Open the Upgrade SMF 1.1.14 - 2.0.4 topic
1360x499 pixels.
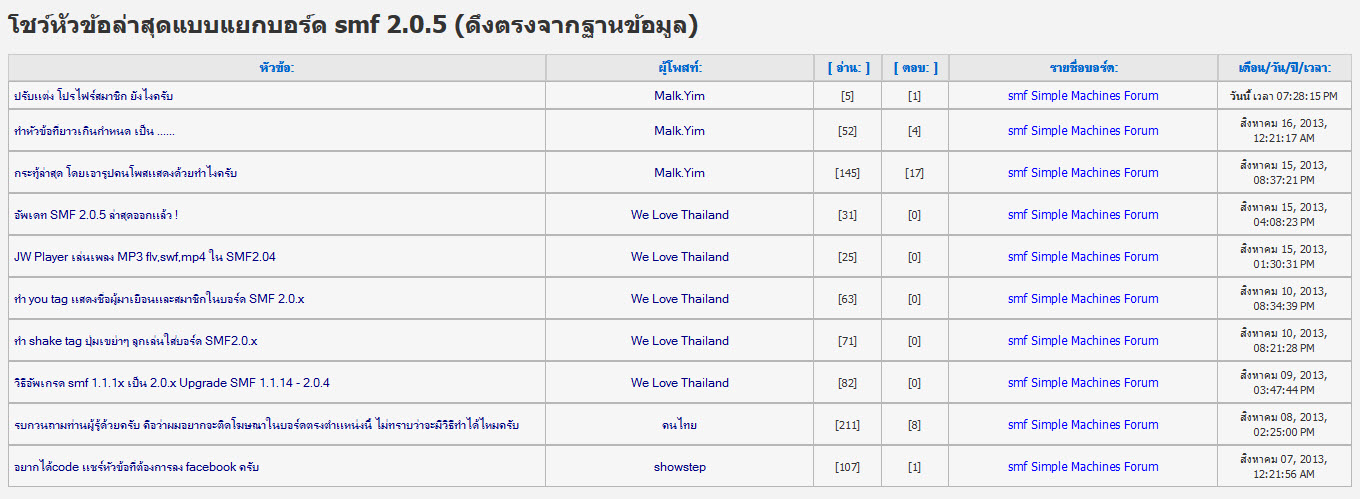click(171, 383)
